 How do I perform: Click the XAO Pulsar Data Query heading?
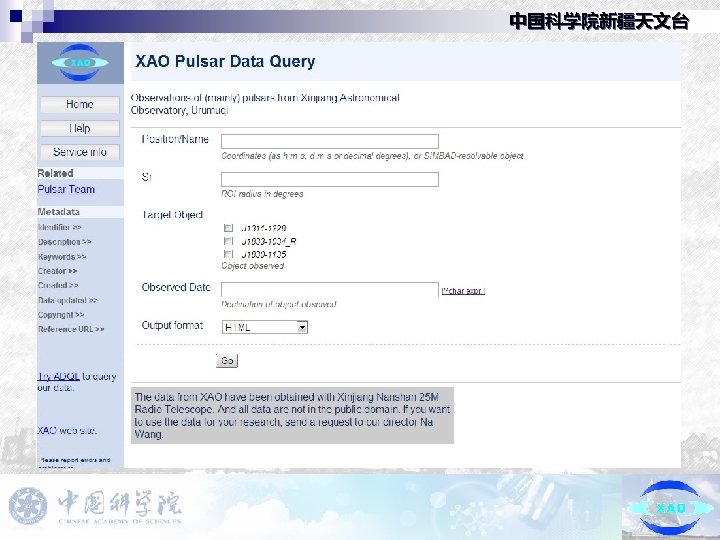click(x=225, y=61)
